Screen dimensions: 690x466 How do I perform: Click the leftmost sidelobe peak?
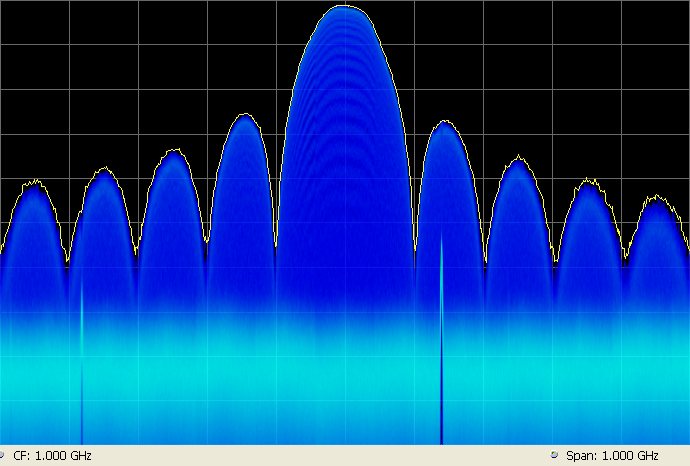34,184
